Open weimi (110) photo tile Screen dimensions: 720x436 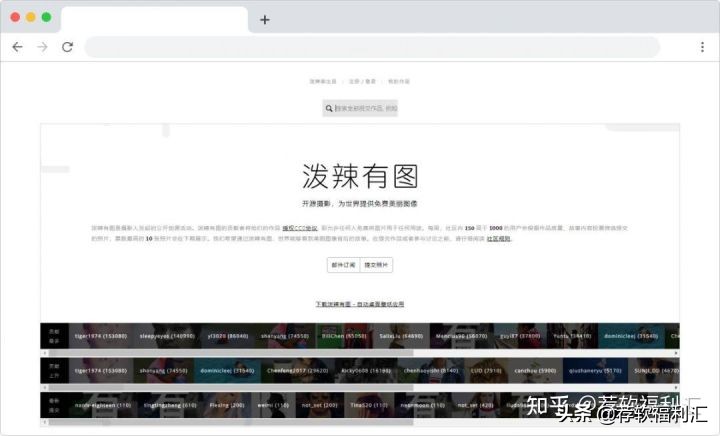tap(273, 405)
